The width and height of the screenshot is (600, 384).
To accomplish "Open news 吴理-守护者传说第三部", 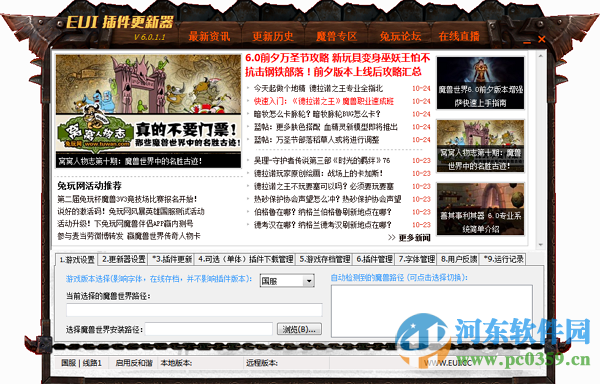I will pos(322,160).
